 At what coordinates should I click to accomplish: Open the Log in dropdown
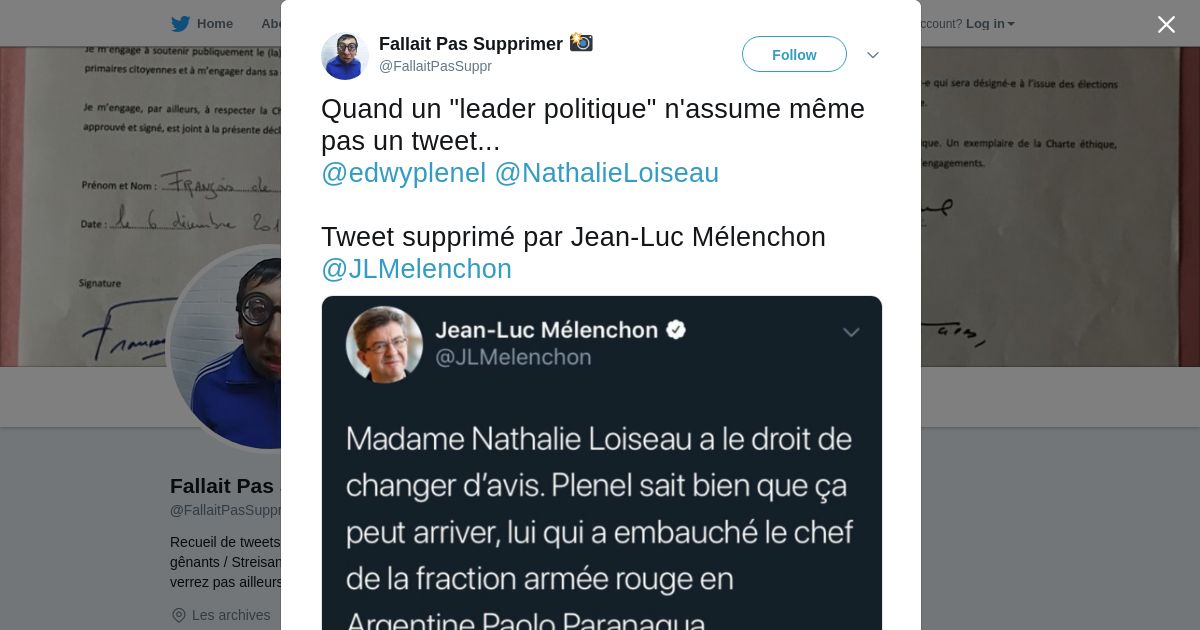coord(989,24)
